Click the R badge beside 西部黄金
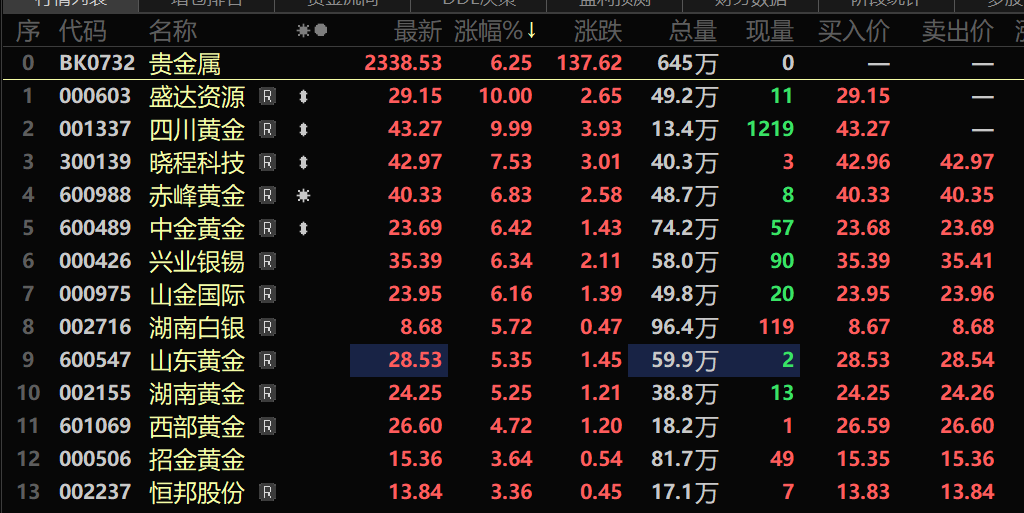This screenshot has width=1024, height=513. pos(267,426)
